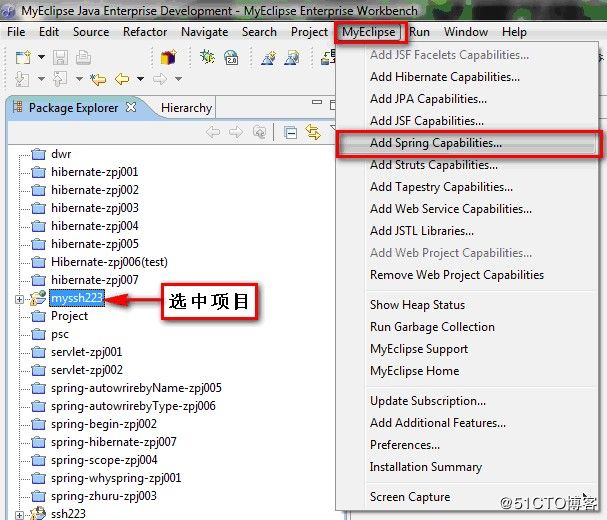
Task: Click the MyEclipse menu
Action: pyautogui.click(x=369, y=32)
